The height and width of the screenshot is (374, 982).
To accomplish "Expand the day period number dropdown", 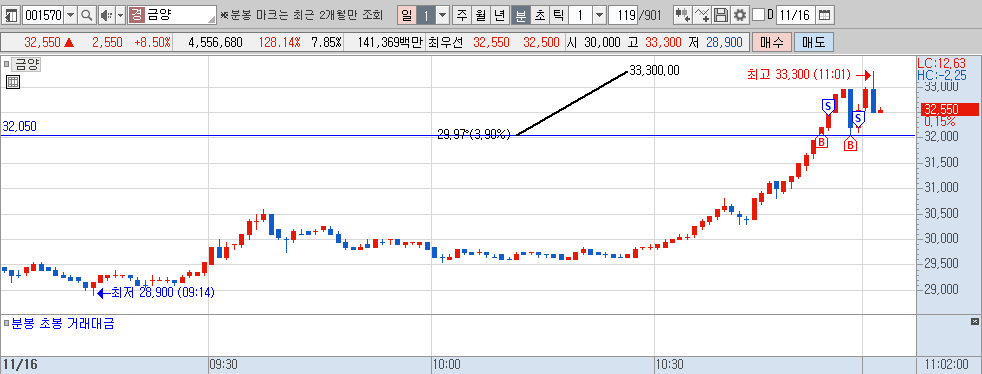I will pyautogui.click(x=442, y=15).
